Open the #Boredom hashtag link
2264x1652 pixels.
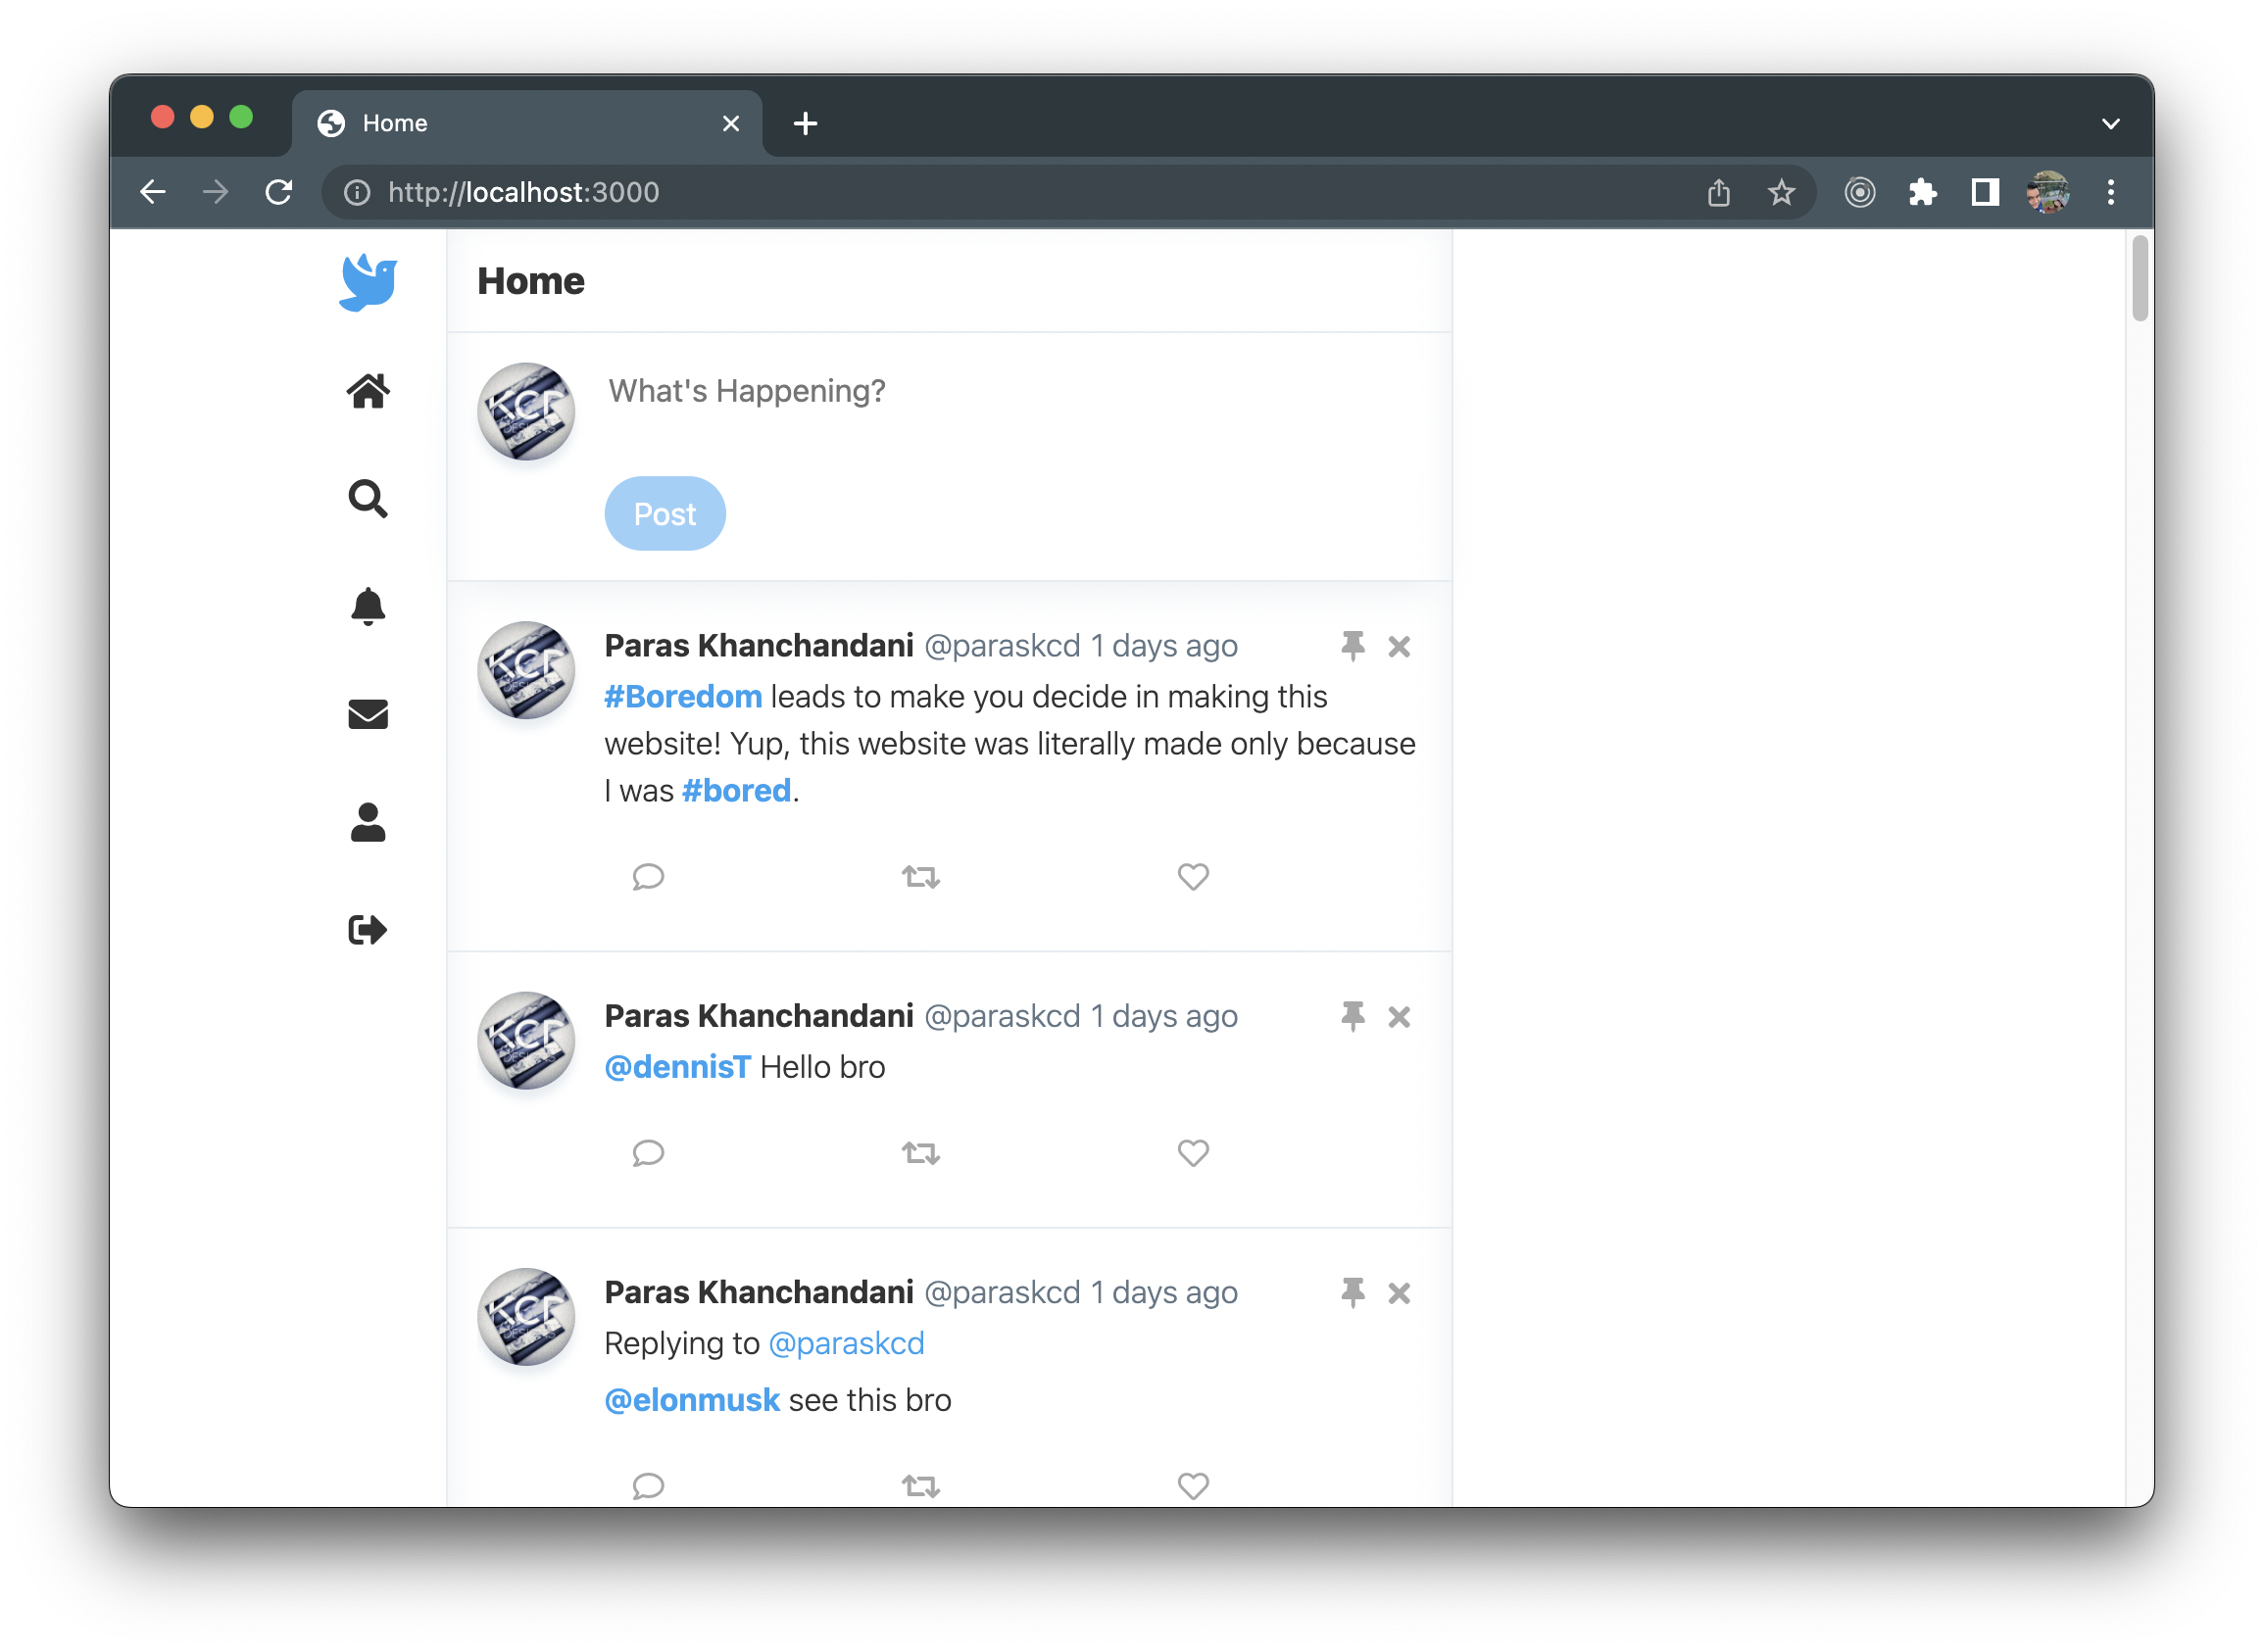[x=683, y=697]
